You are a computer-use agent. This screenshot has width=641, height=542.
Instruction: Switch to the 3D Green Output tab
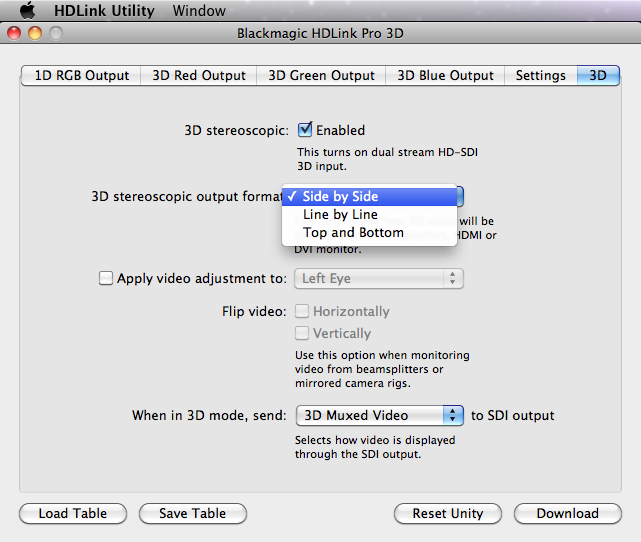321,76
